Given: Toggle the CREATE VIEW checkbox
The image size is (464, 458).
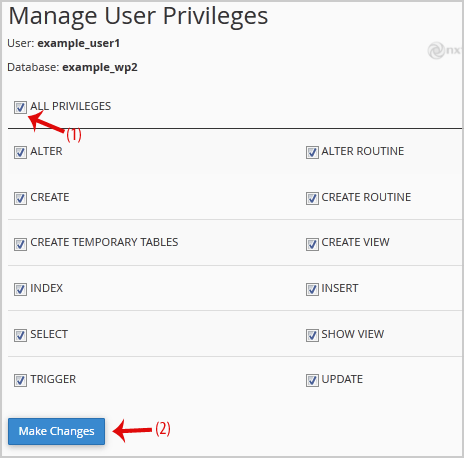Looking at the screenshot, I should point(312,244).
